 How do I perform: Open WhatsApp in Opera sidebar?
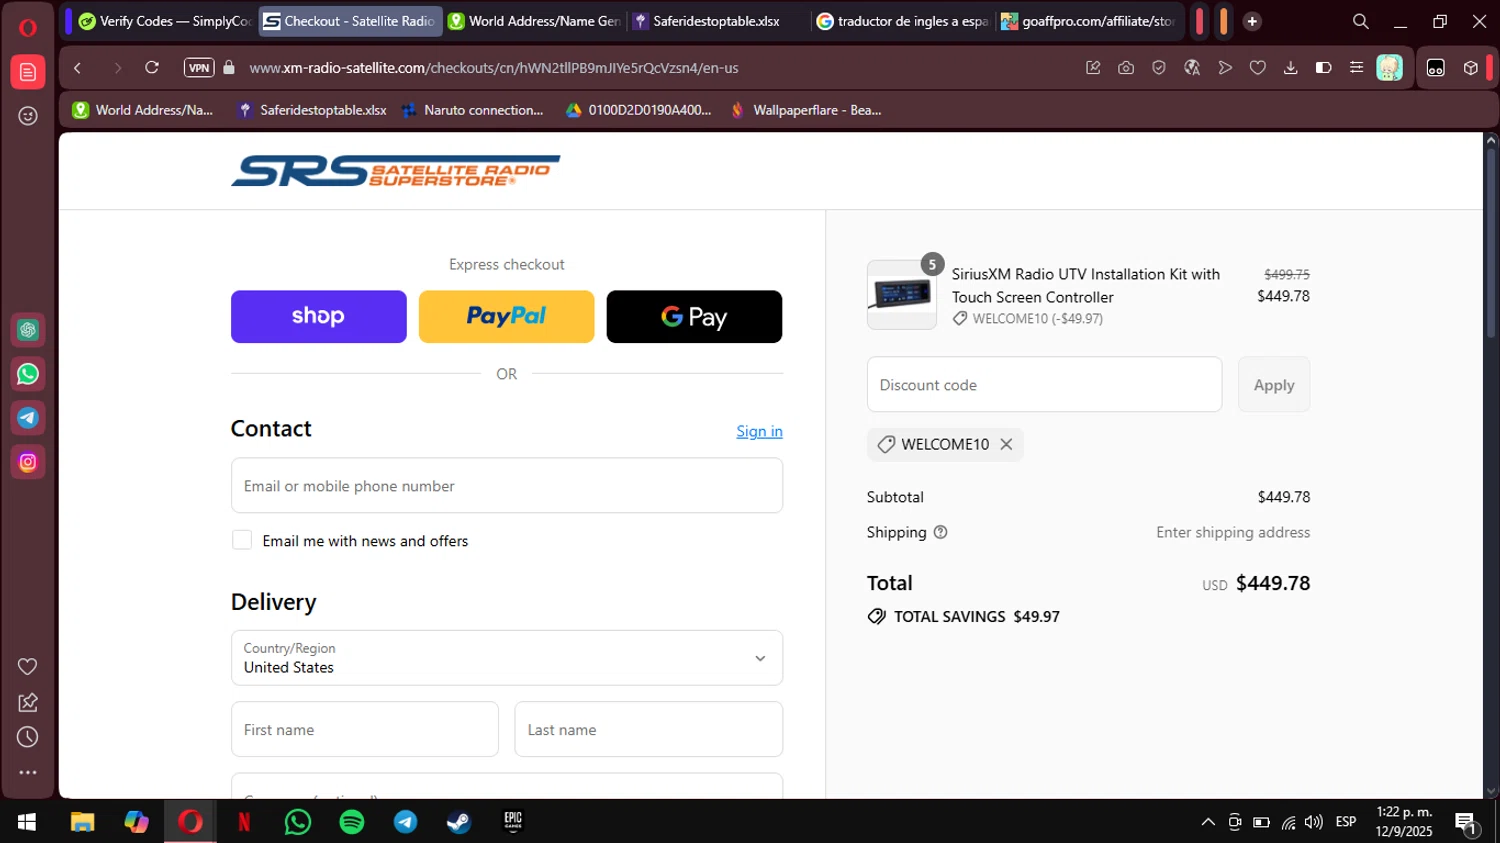pyautogui.click(x=28, y=374)
